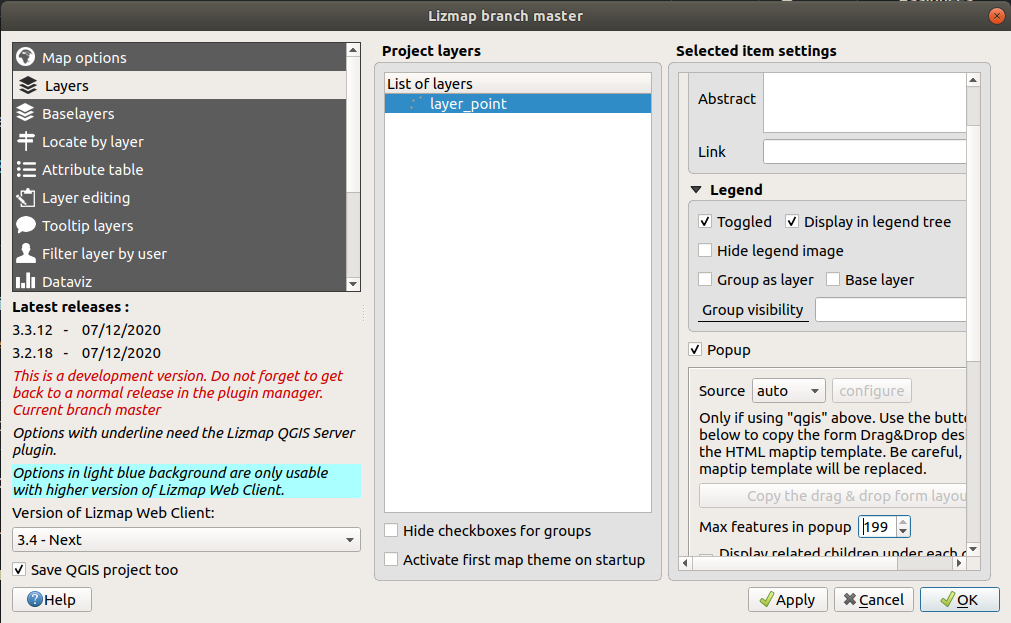Click the settings panel vertical scrollbar thumb
The image size is (1011, 623).
pyautogui.click(x=974, y=242)
